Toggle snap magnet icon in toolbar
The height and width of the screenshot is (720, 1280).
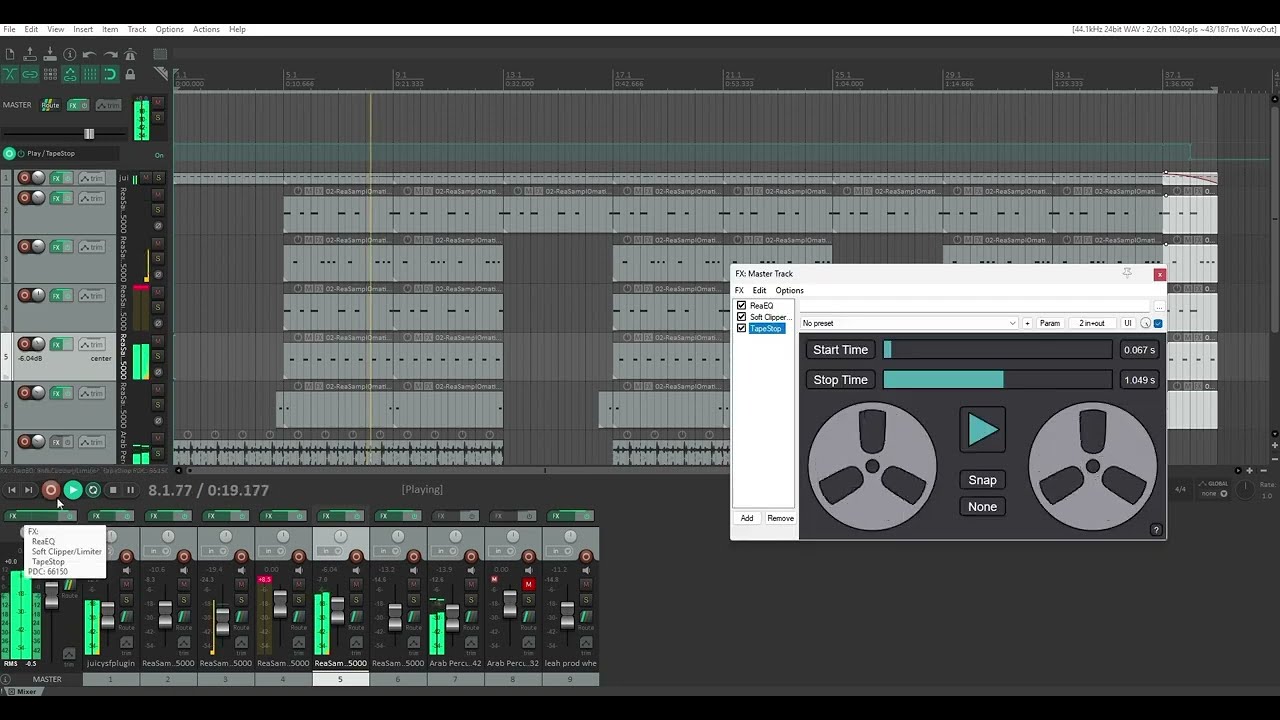tap(109, 74)
